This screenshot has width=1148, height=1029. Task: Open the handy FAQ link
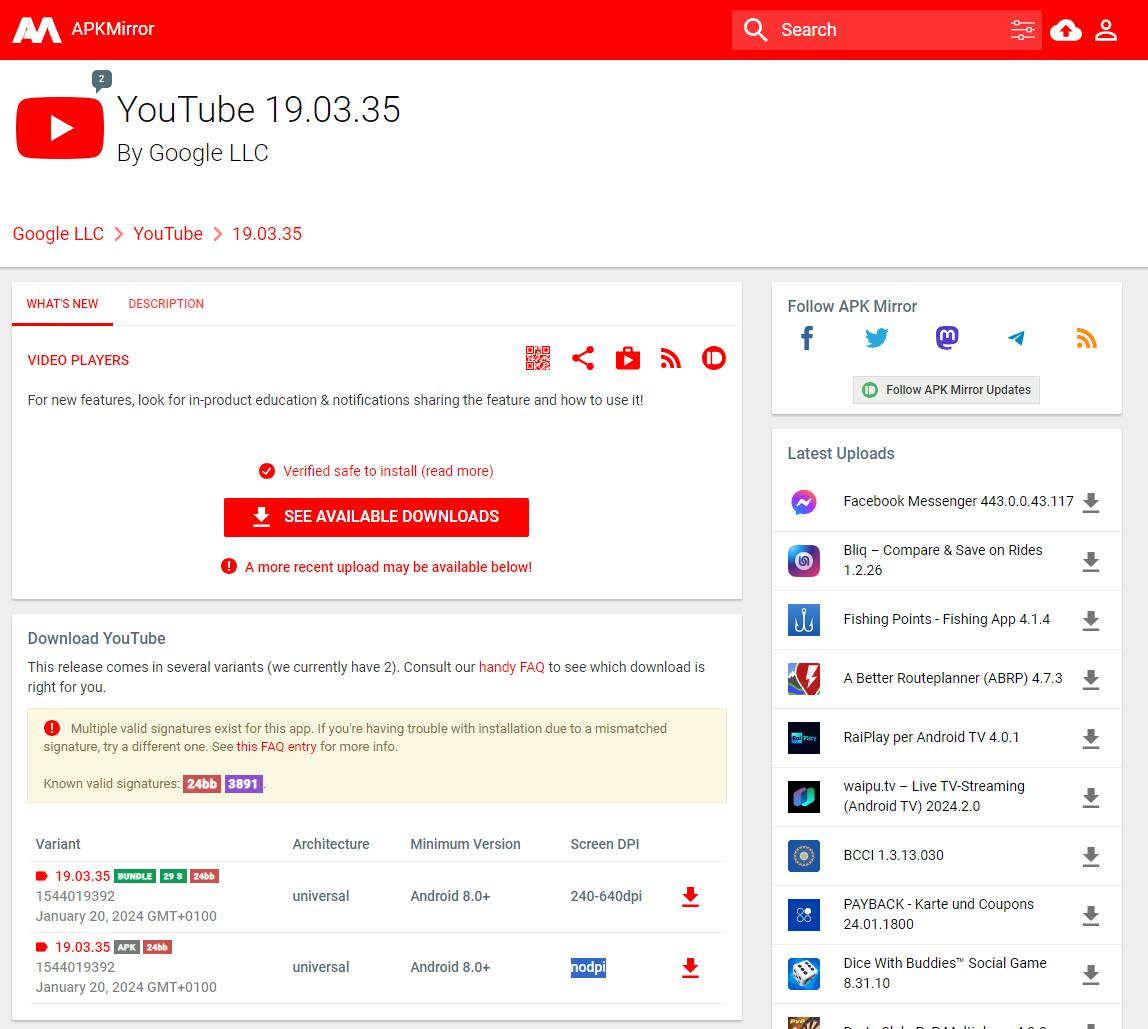point(512,667)
